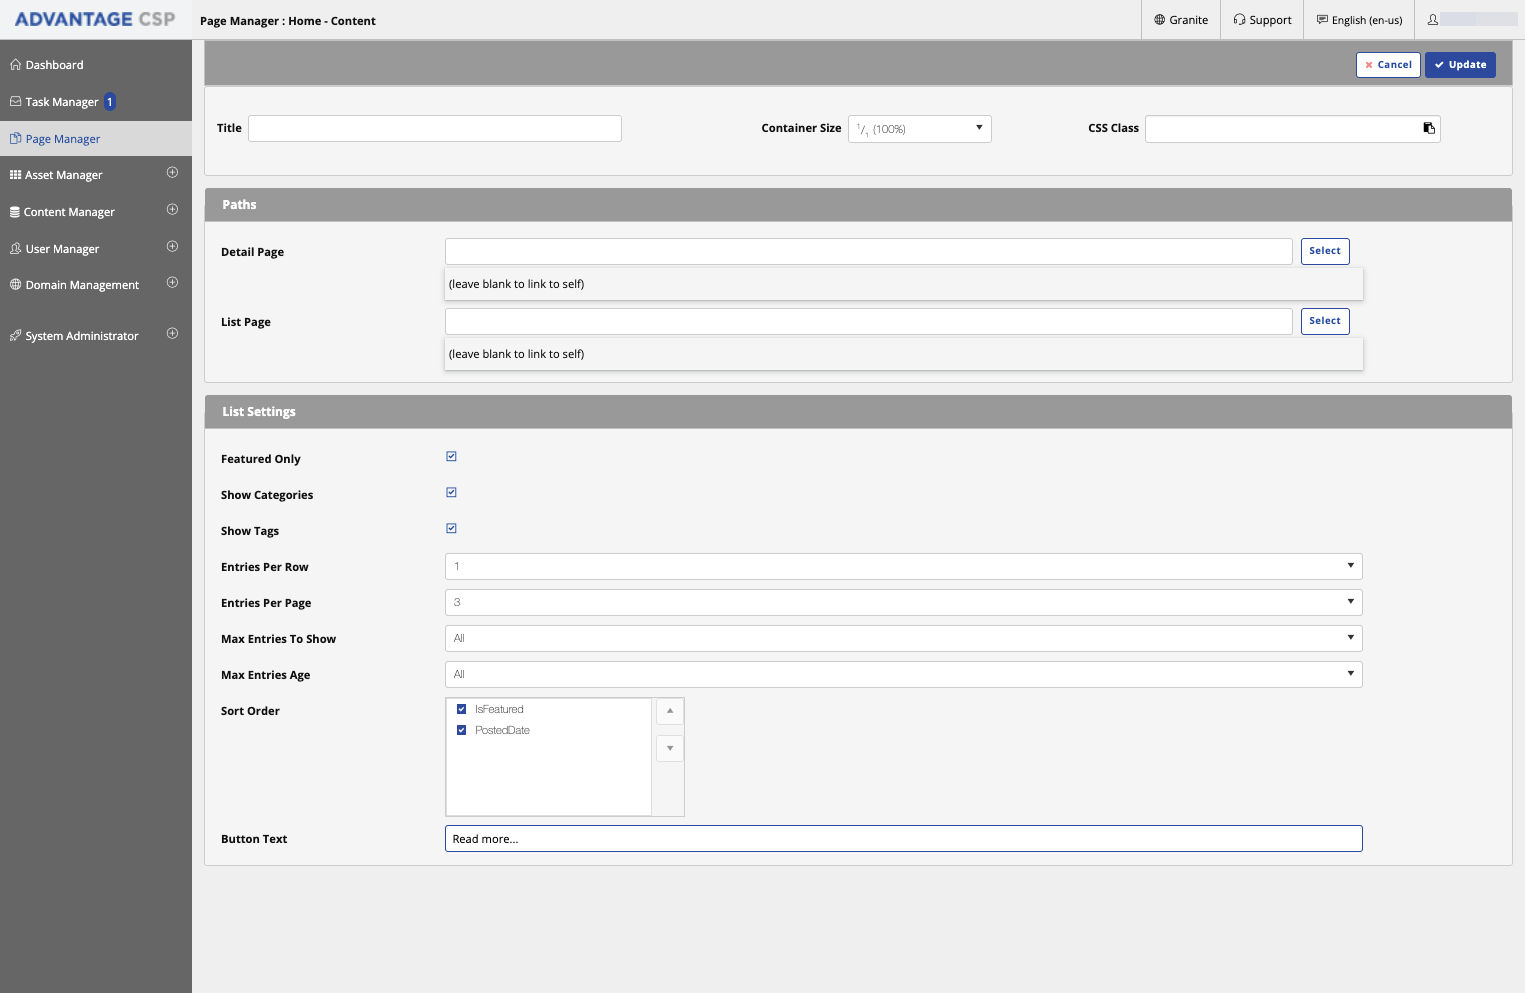This screenshot has height=993, width=1525.
Task: Toggle the Show Categories checkbox
Action: [451, 493]
